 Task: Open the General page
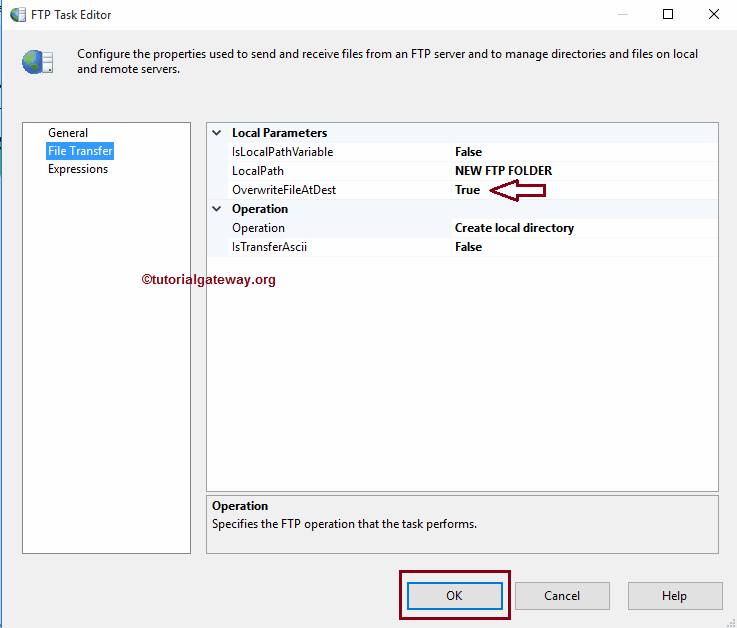(x=68, y=133)
